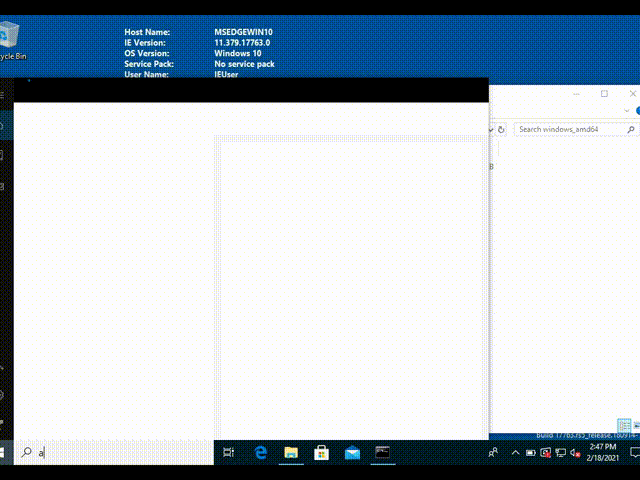Refresh the Explorer folder view
The height and width of the screenshot is (480, 640).
pos(501,130)
